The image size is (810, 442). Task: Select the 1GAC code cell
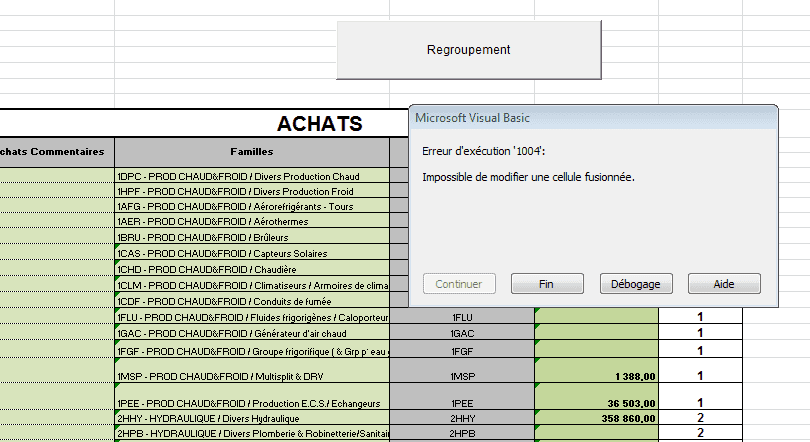pyautogui.click(x=462, y=333)
